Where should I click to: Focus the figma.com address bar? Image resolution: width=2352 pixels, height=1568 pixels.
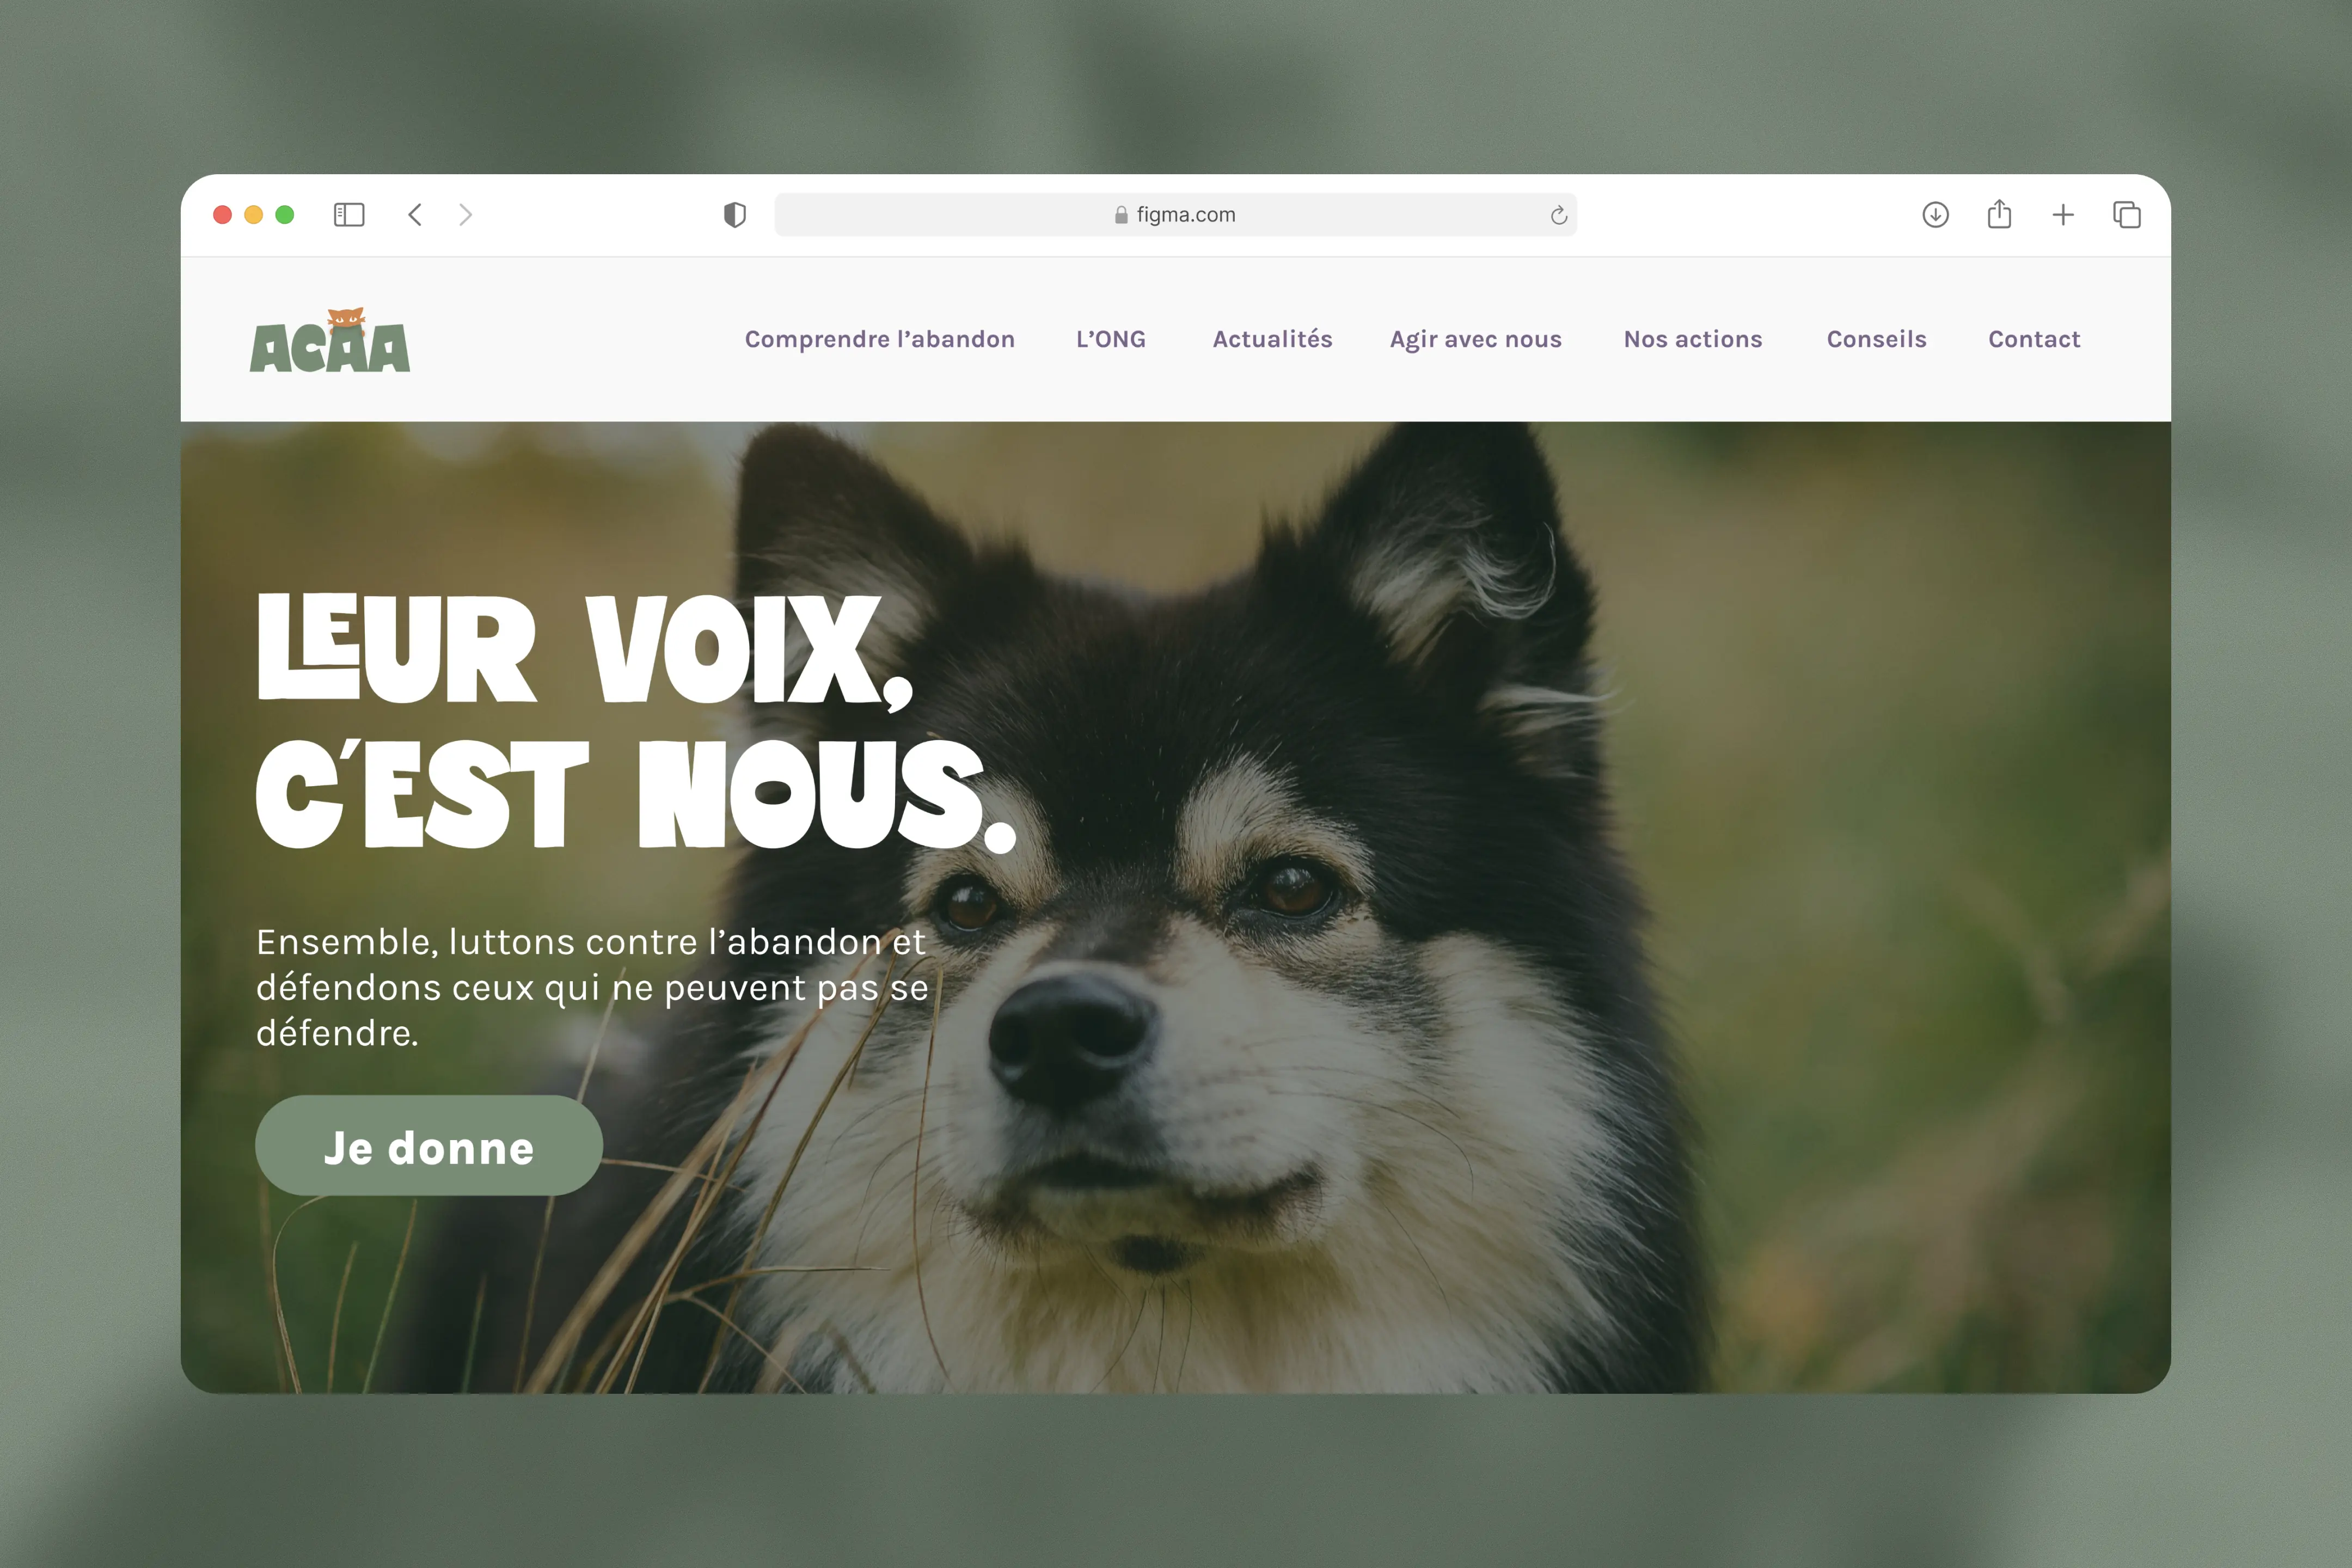[x=1175, y=215]
